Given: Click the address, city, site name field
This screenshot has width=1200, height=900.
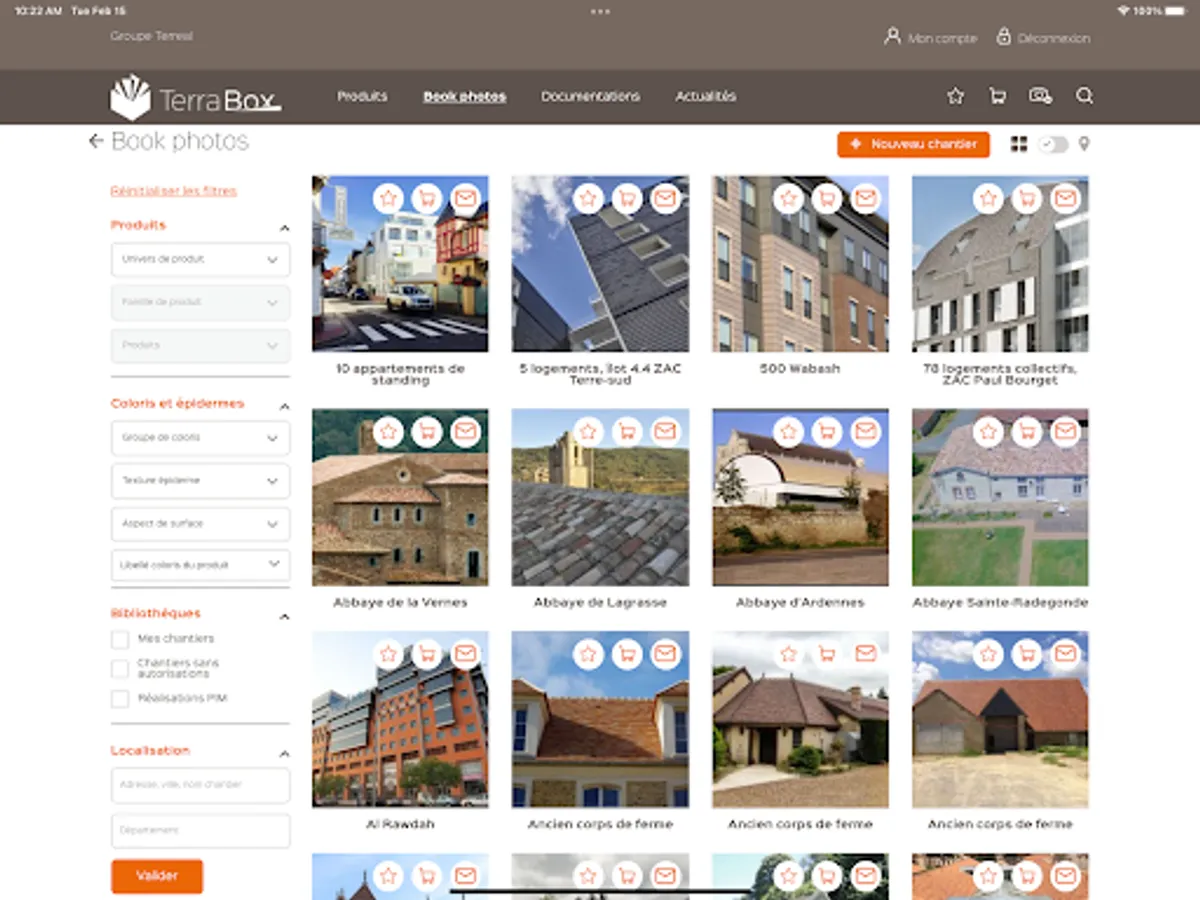Looking at the screenshot, I should point(200,785).
